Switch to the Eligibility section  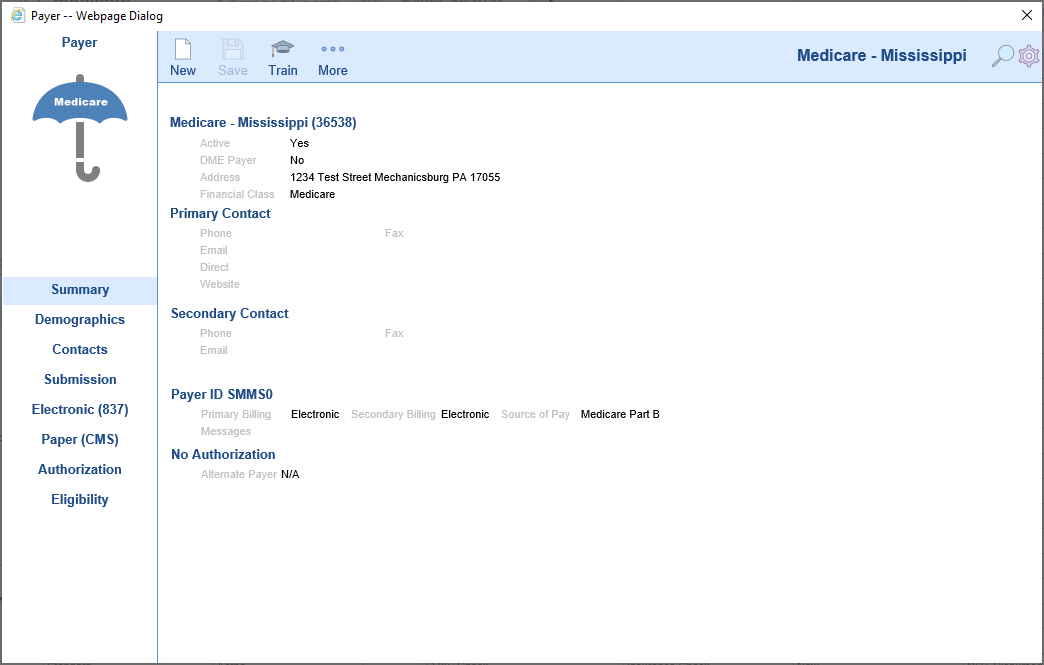[80, 499]
